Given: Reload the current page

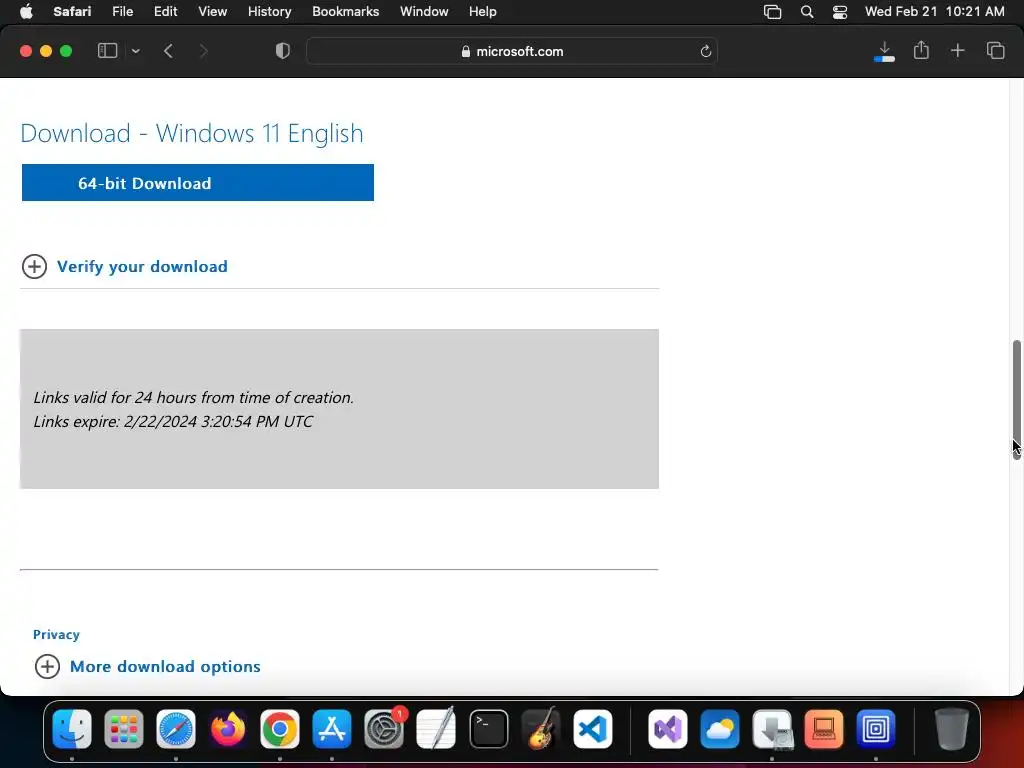Looking at the screenshot, I should pyautogui.click(x=705, y=51).
